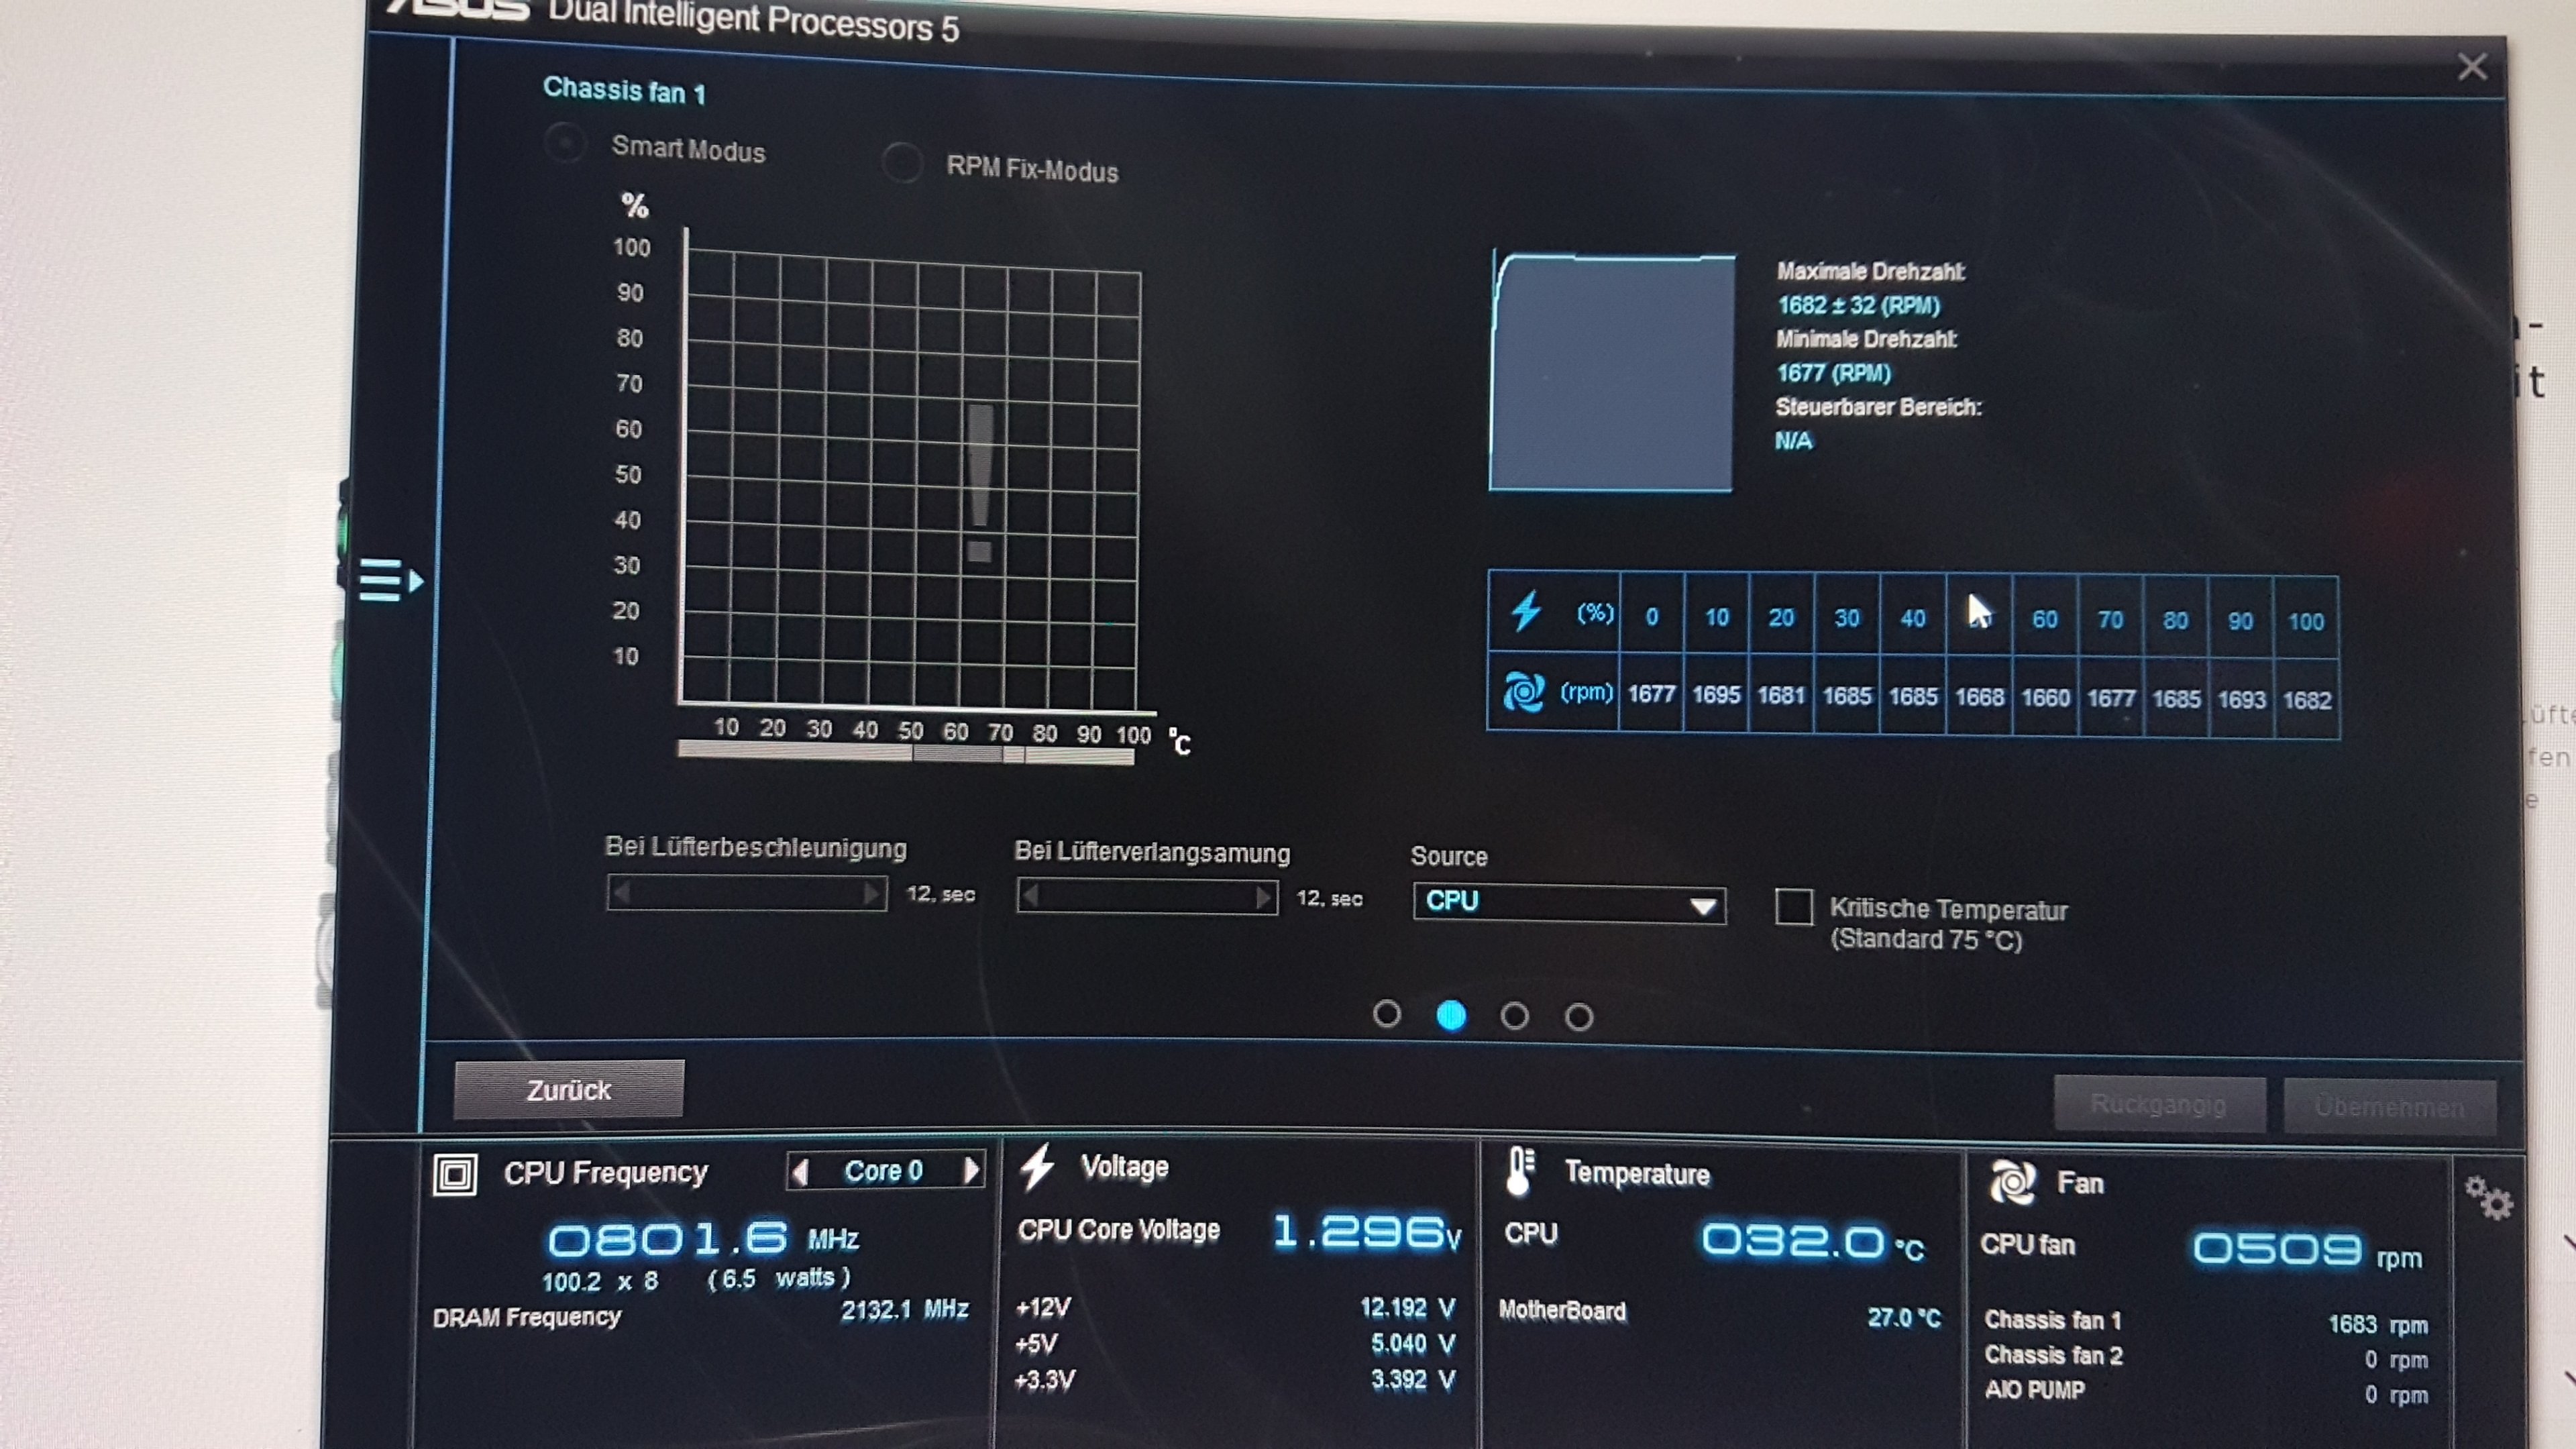
Task: Switch to next CPU core with right arrow
Action: (971, 1171)
